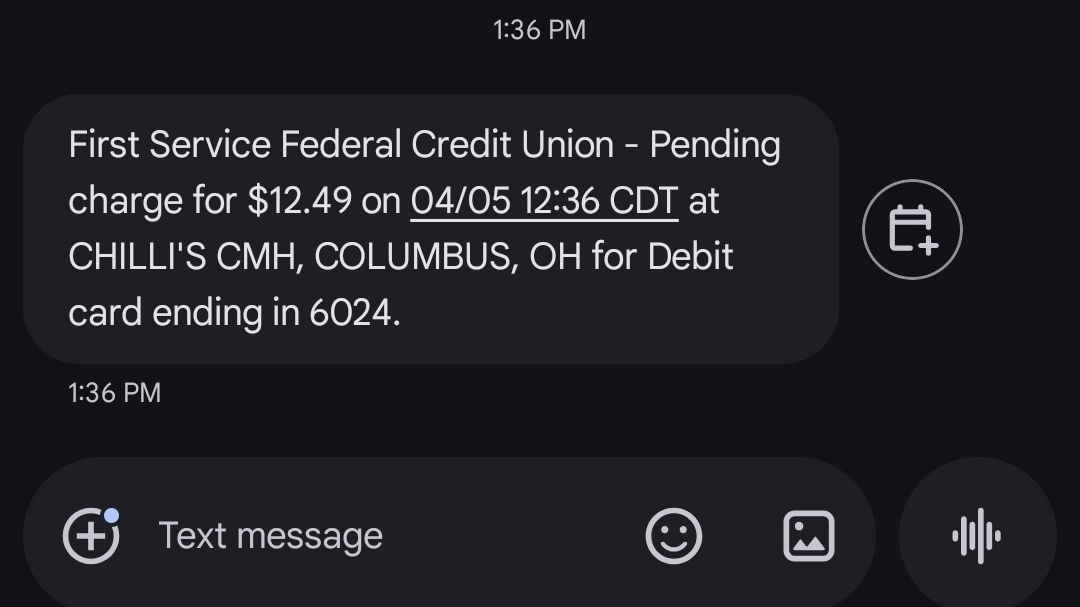1080x607 pixels.
Task: Tap the "Text message" placeholder text
Action: (270, 536)
